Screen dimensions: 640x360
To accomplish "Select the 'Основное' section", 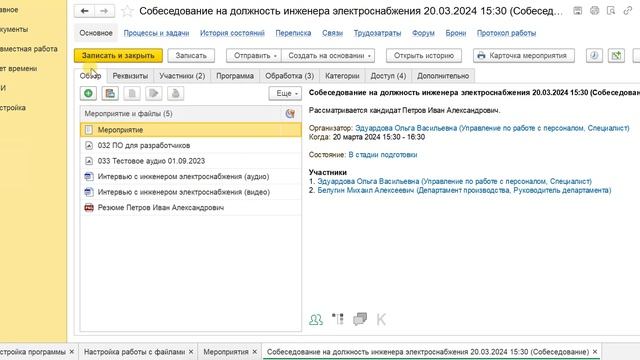I will click(x=96, y=33).
